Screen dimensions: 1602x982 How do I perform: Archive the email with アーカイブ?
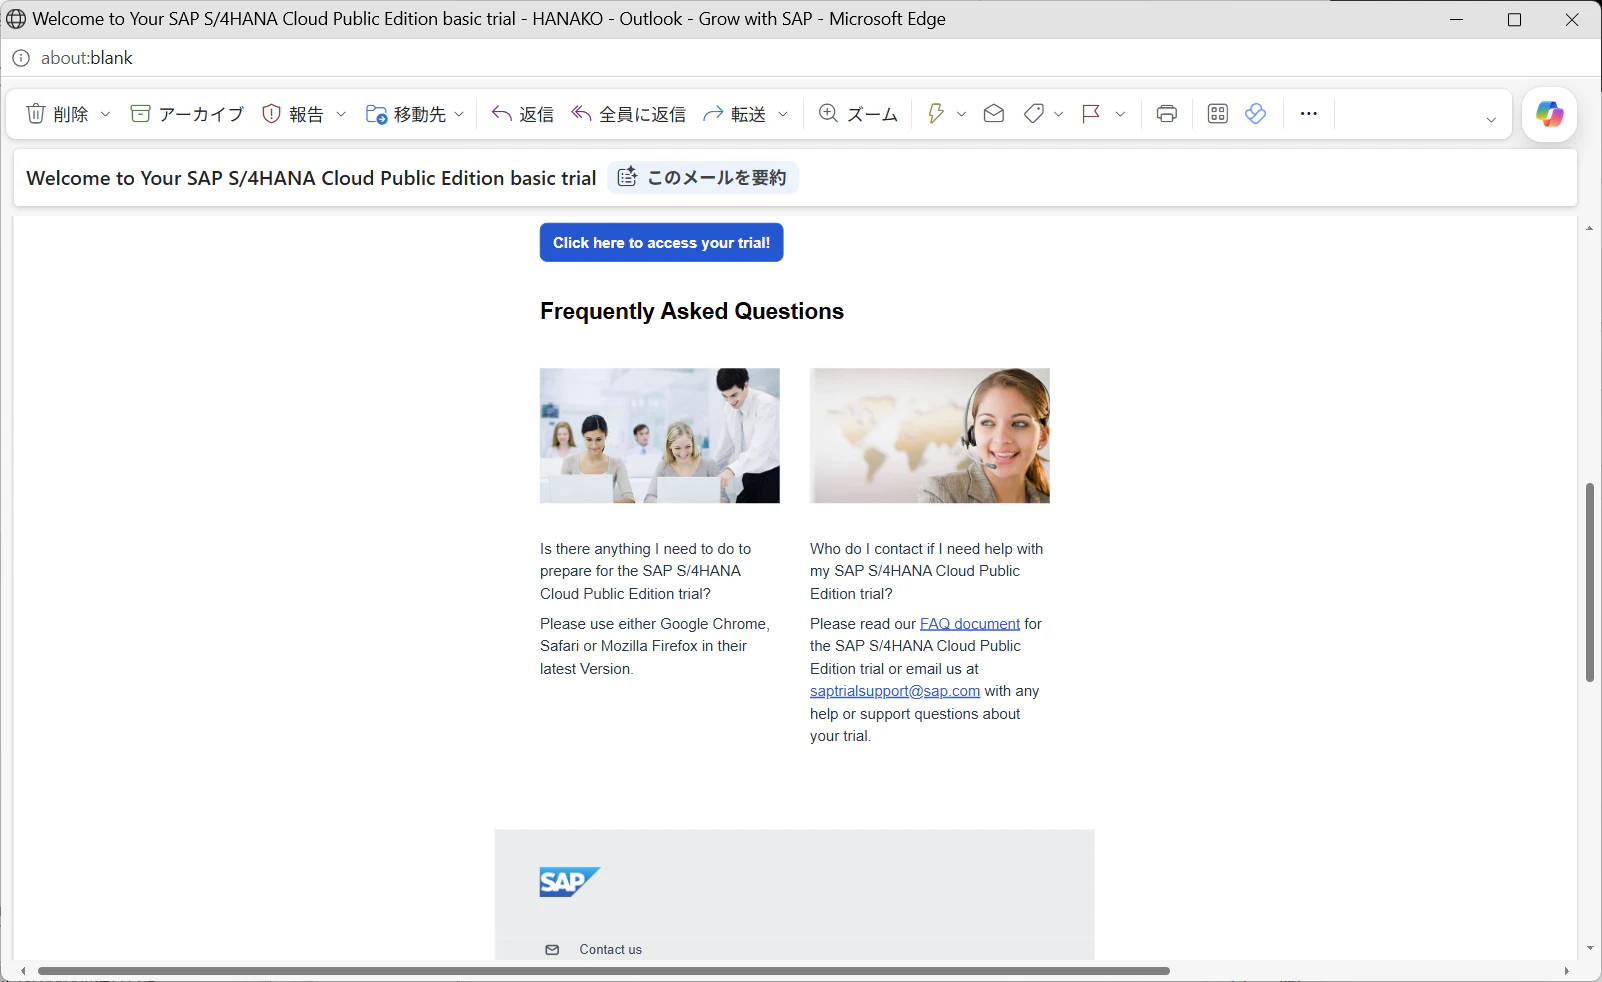pyautogui.click(x=187, y=114)
